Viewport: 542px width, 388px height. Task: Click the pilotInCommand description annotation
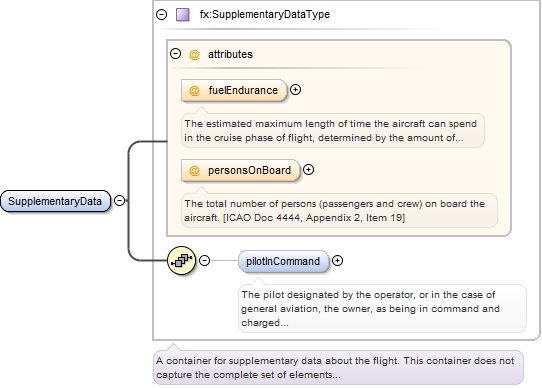382,308
